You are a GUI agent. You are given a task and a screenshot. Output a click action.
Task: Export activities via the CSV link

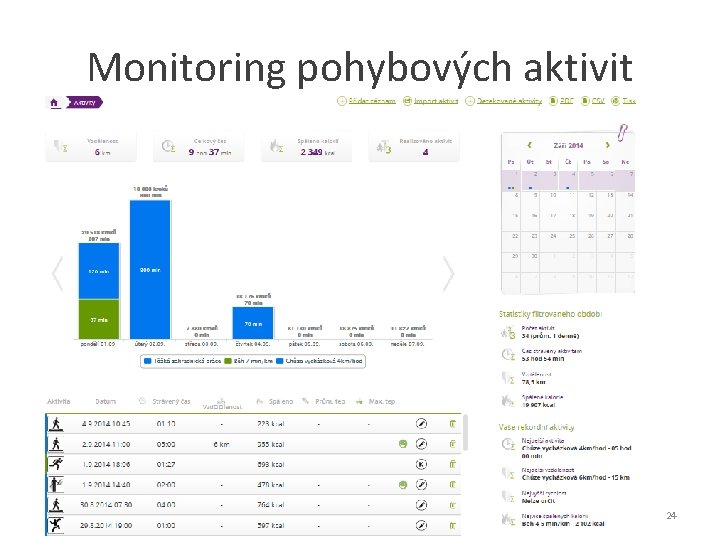(598, 101)
